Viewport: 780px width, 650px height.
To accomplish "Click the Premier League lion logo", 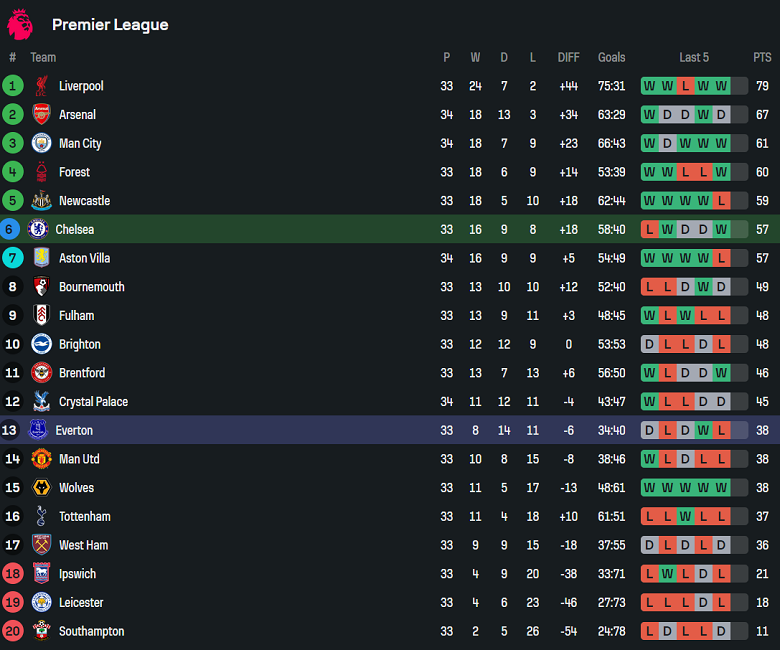I will [20, 24].
